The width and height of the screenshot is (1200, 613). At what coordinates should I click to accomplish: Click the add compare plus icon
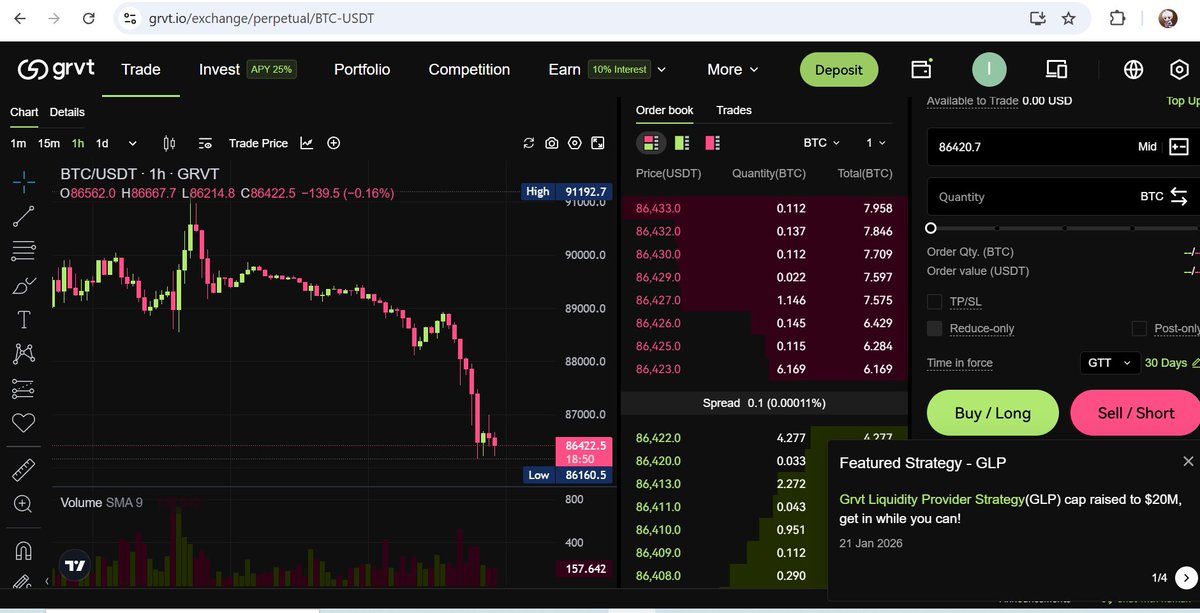[334, 143]
